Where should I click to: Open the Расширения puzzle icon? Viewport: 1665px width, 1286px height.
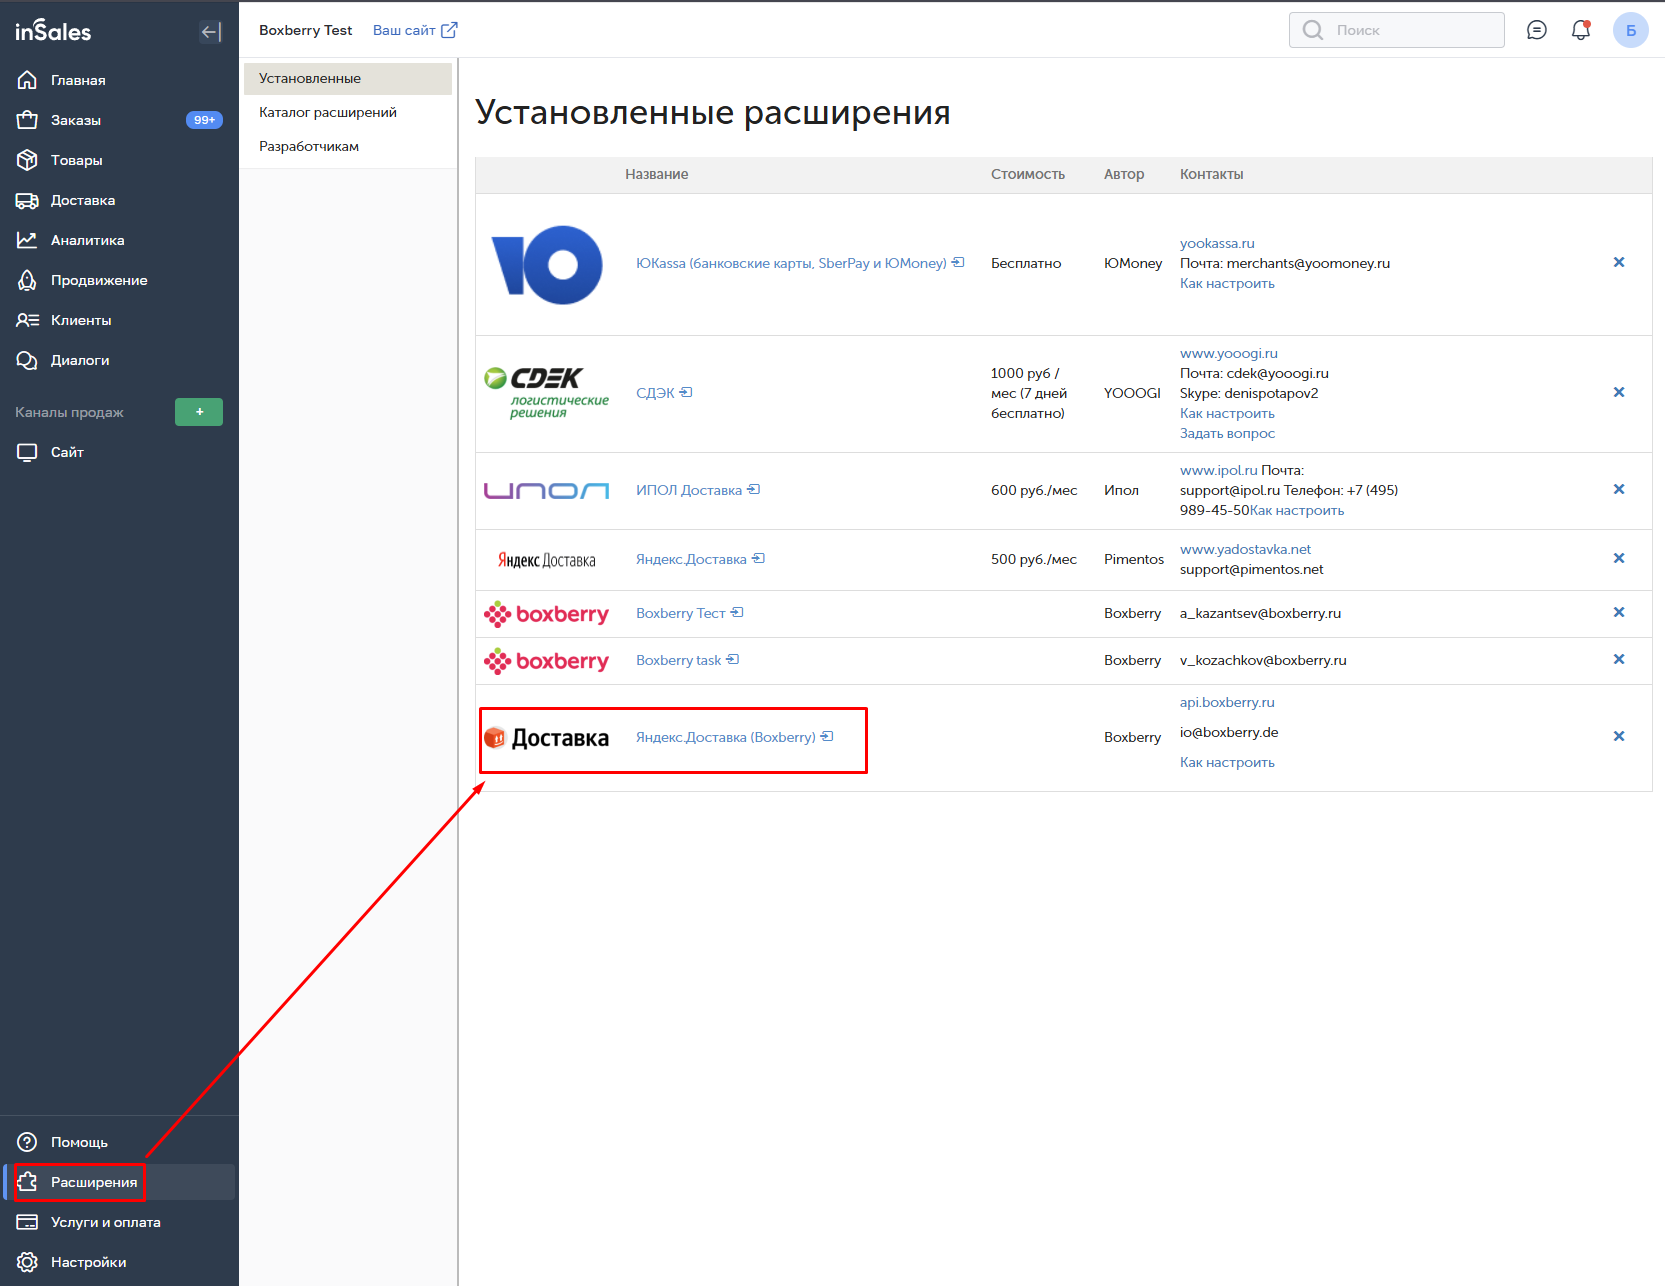pos(27,1182)
